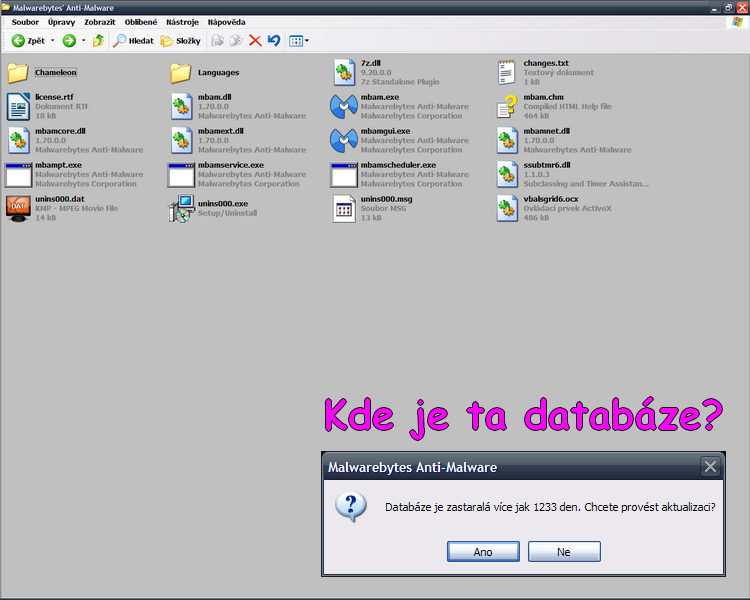The height and width of the screenshot is (600, 750).
Task: Open the Back history dropdown arrow
Action: point(53,41)
